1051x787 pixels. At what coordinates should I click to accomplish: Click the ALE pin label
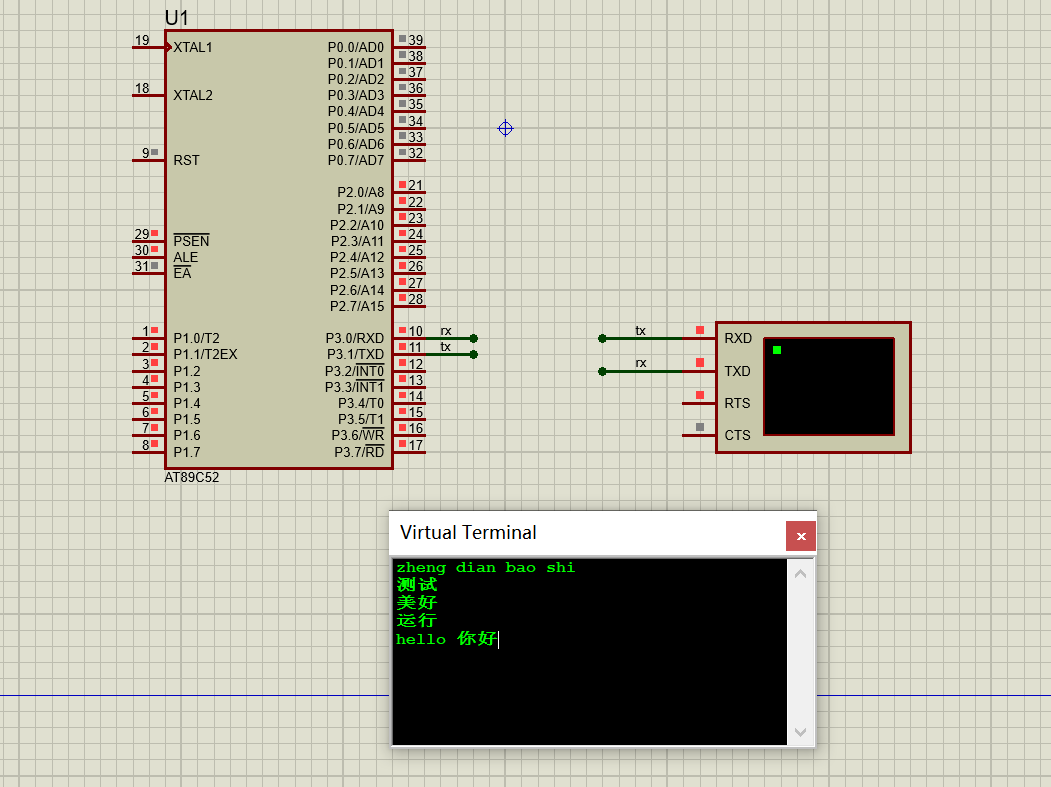(x=186, y=258)
